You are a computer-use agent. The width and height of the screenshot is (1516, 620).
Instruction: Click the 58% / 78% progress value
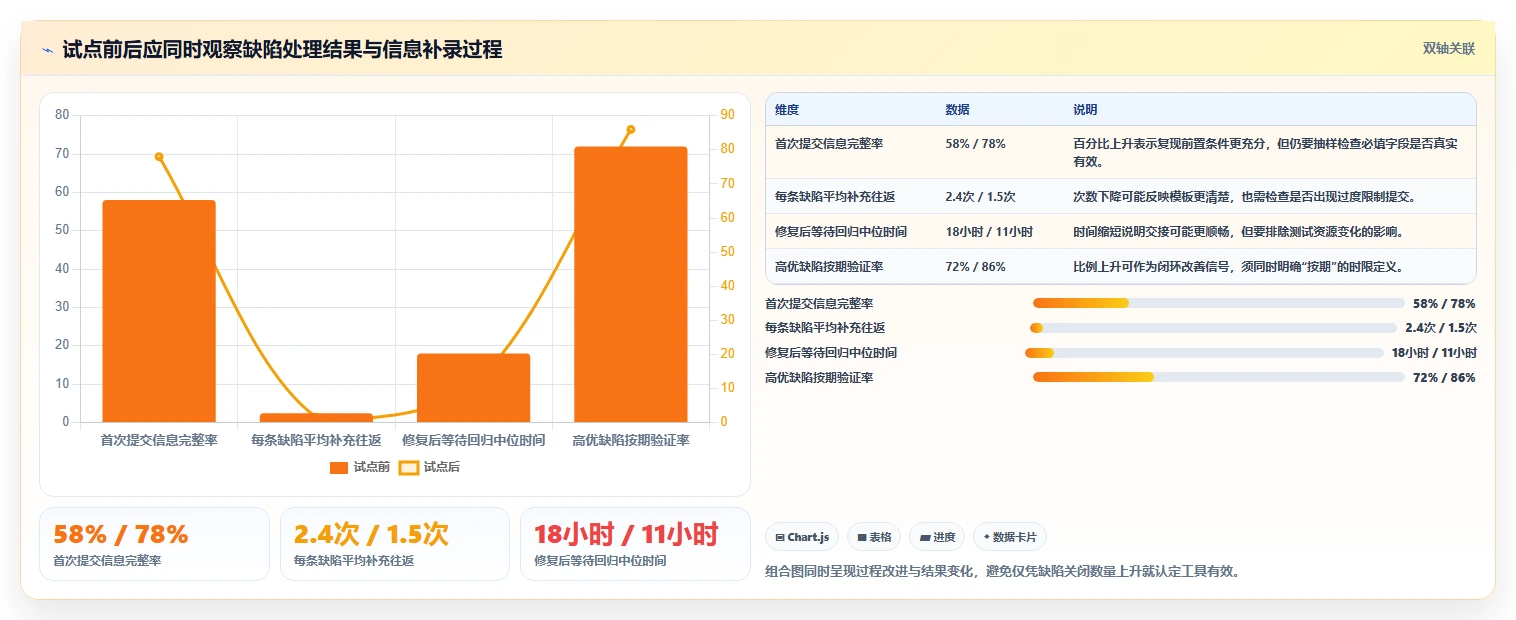(x=1444, y=303)
